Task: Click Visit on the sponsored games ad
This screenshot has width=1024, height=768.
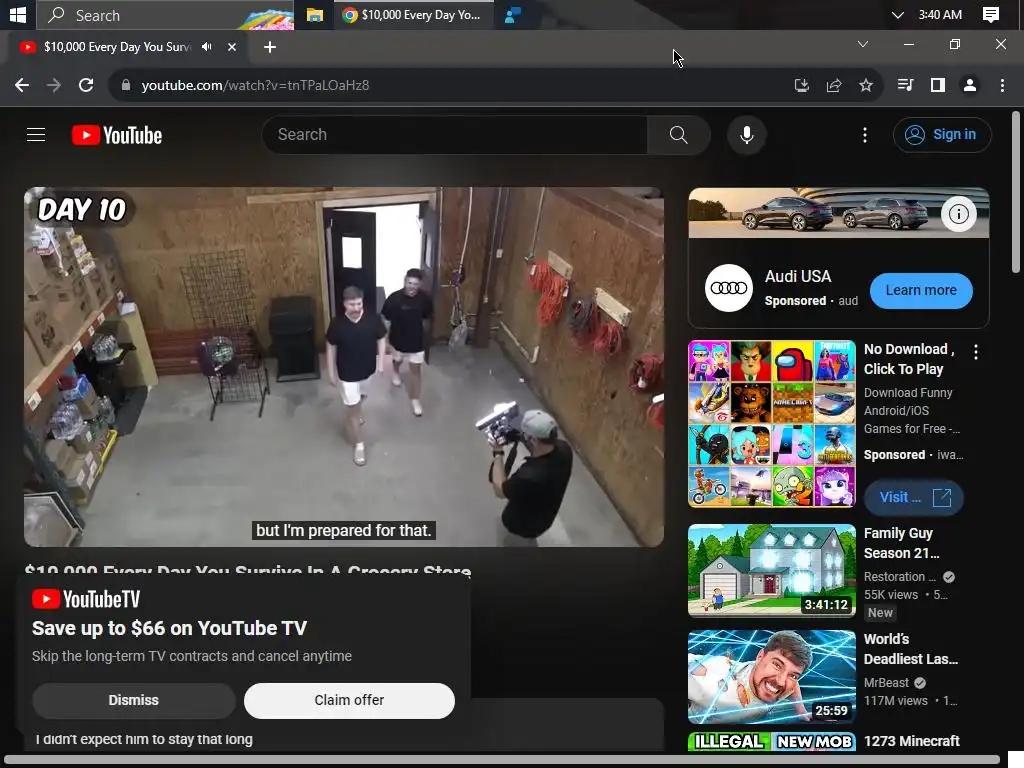Action: click(x=914, y=498)
